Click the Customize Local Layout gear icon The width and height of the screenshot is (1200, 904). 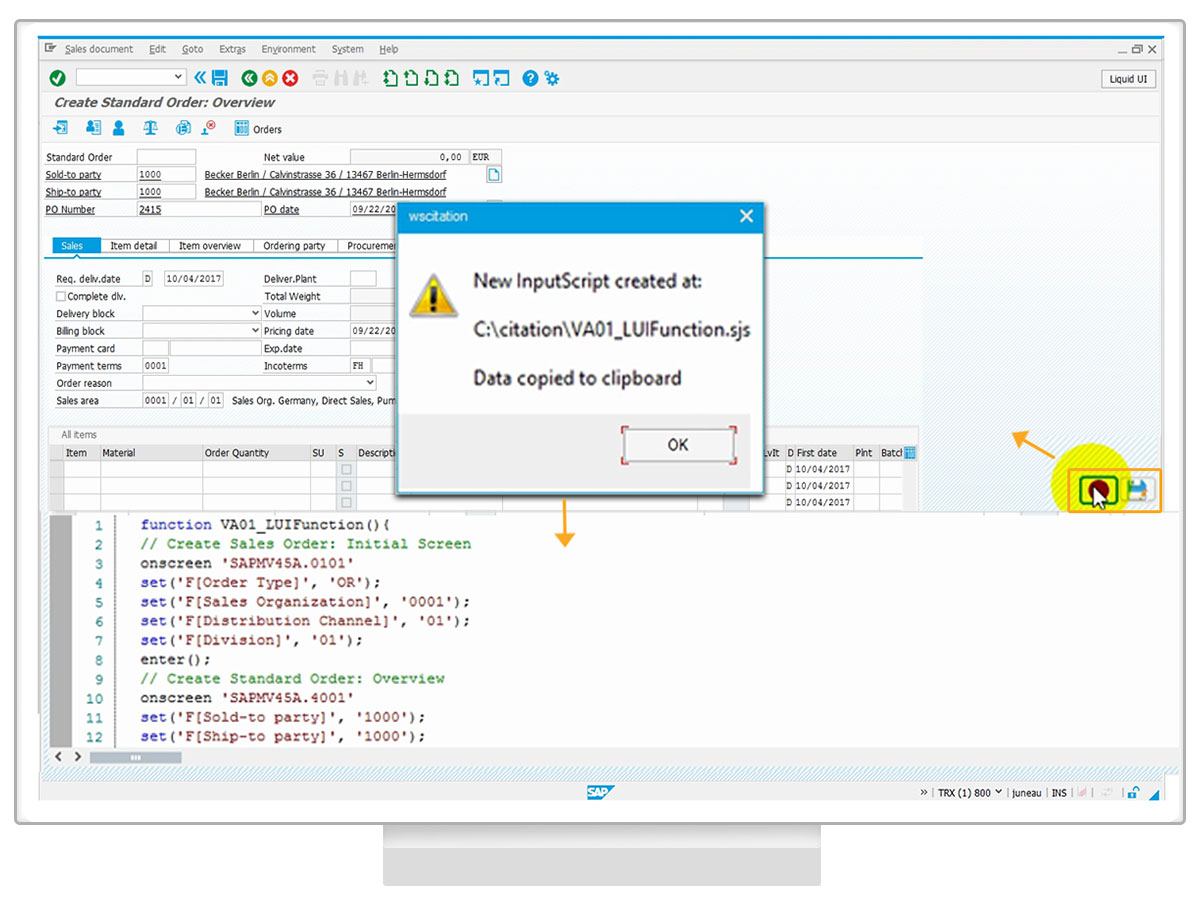click(x=551, y=78)
